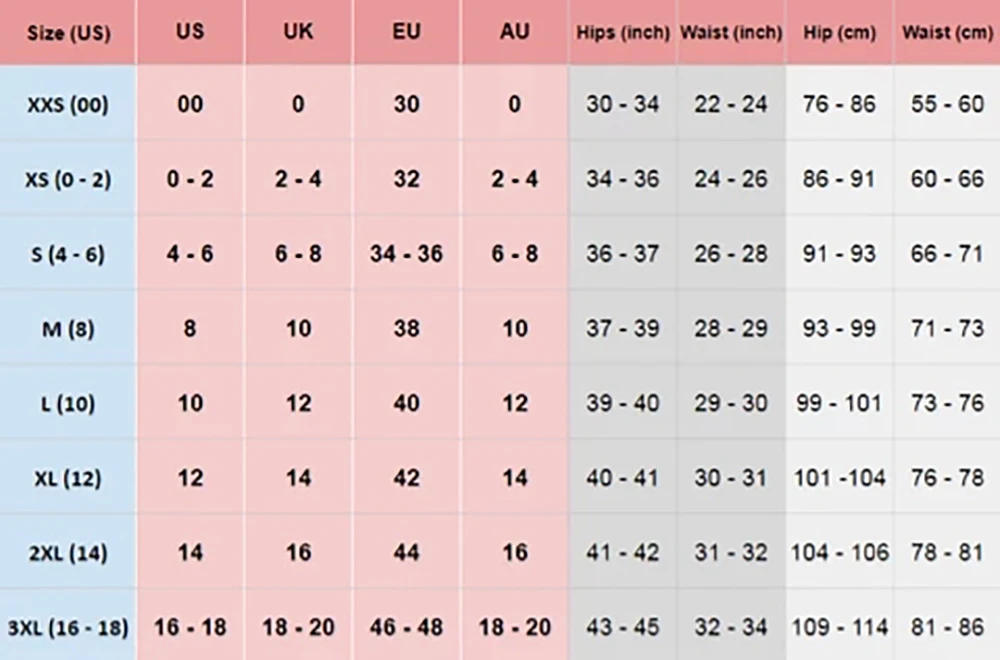Select the Hips (inch) header cell
The width and height of the screenshot is (1000, 660).
pyautogui.click(x=623, y=32)
